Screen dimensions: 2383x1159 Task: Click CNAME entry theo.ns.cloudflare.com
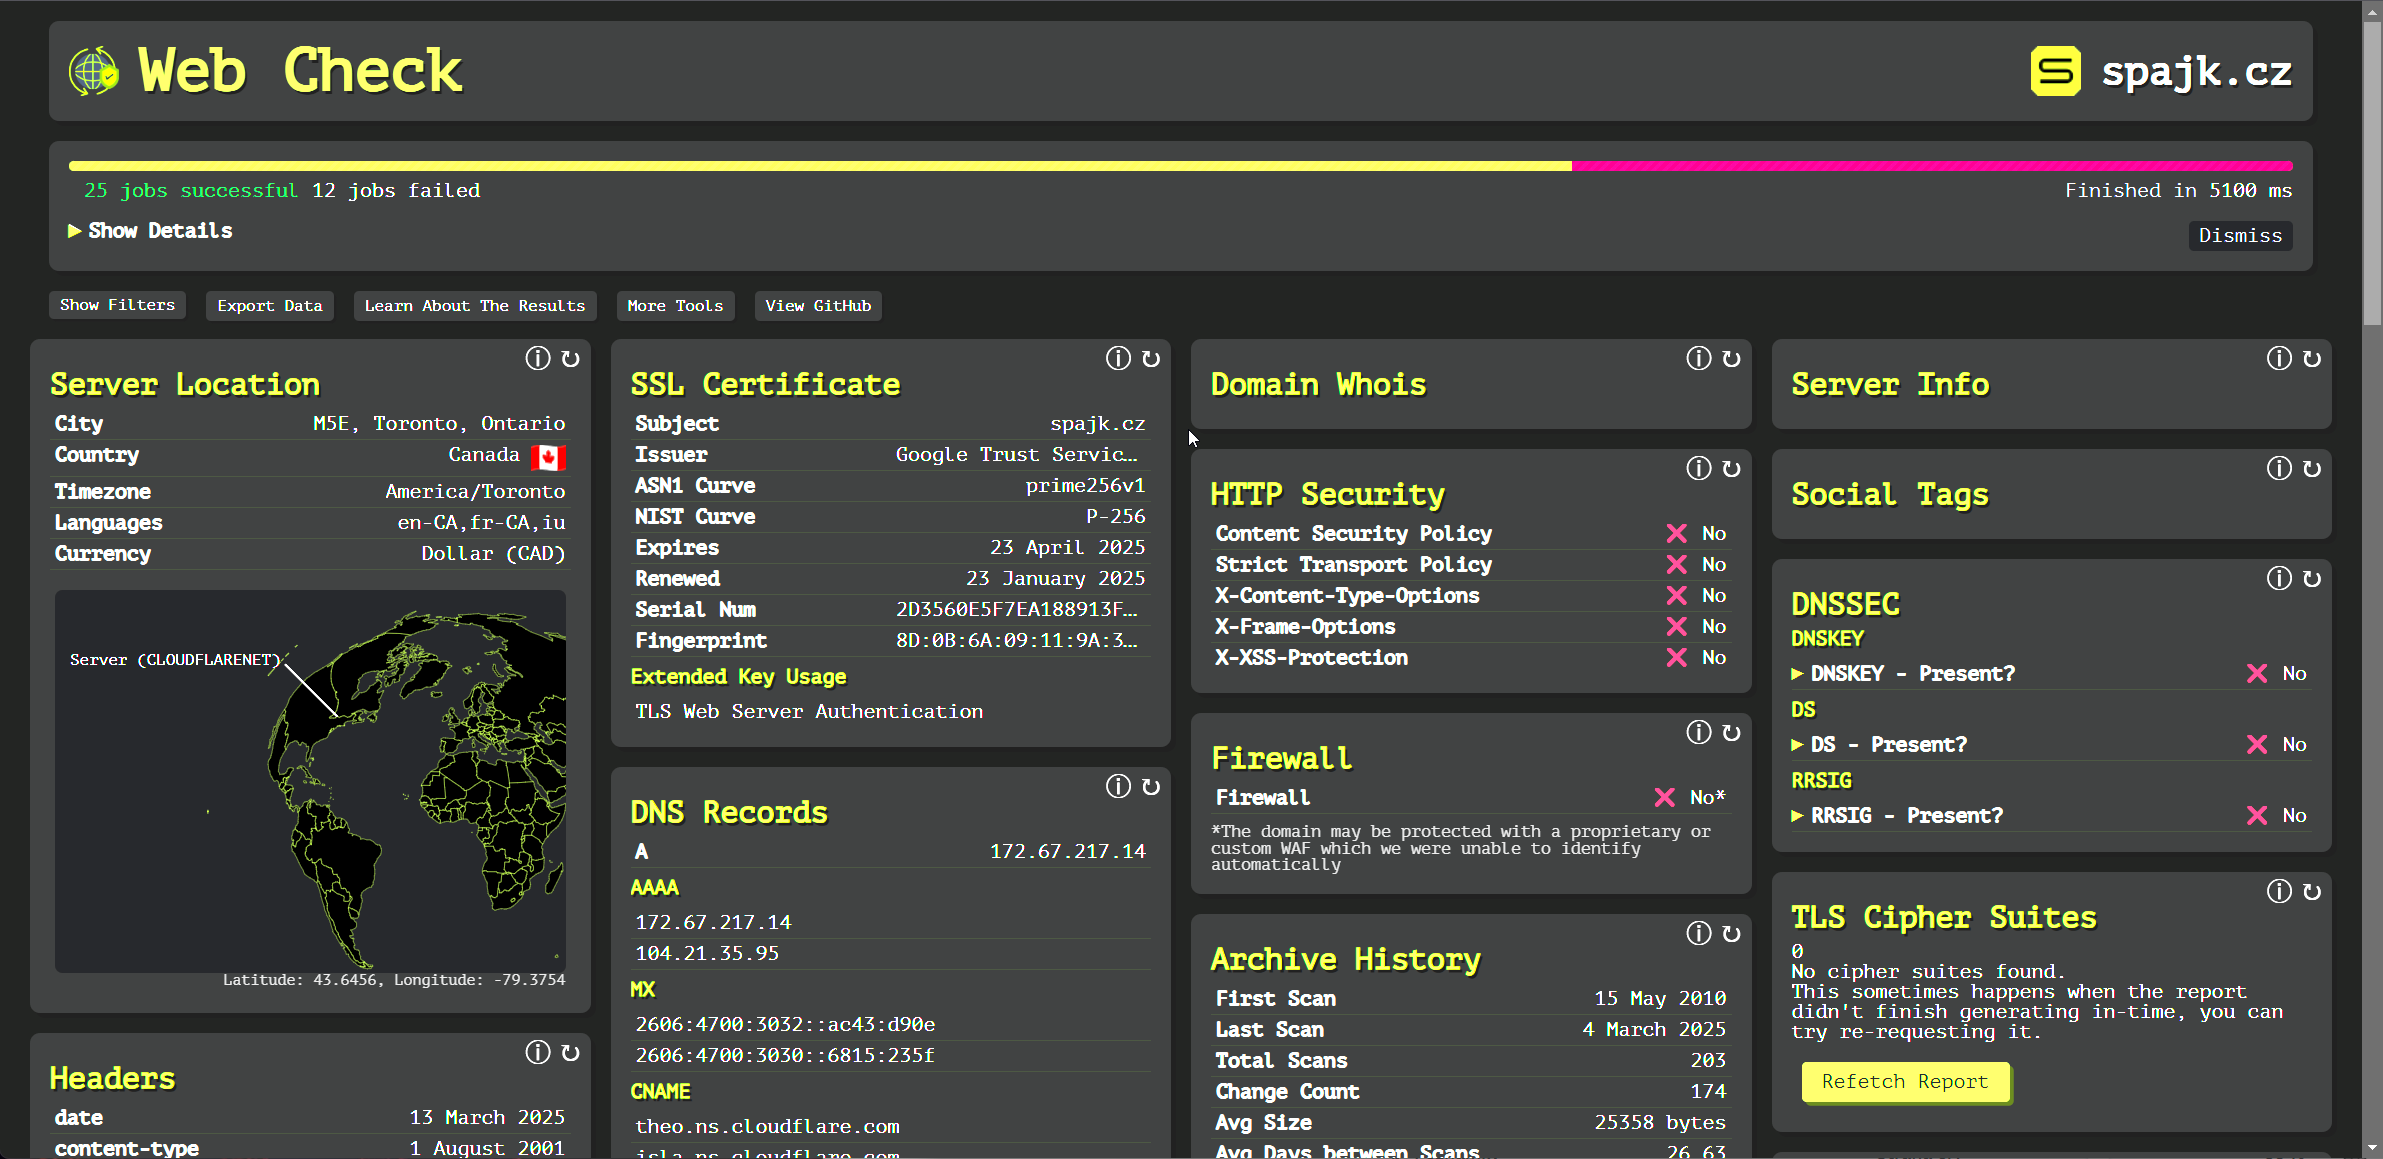coord(767,1127)
